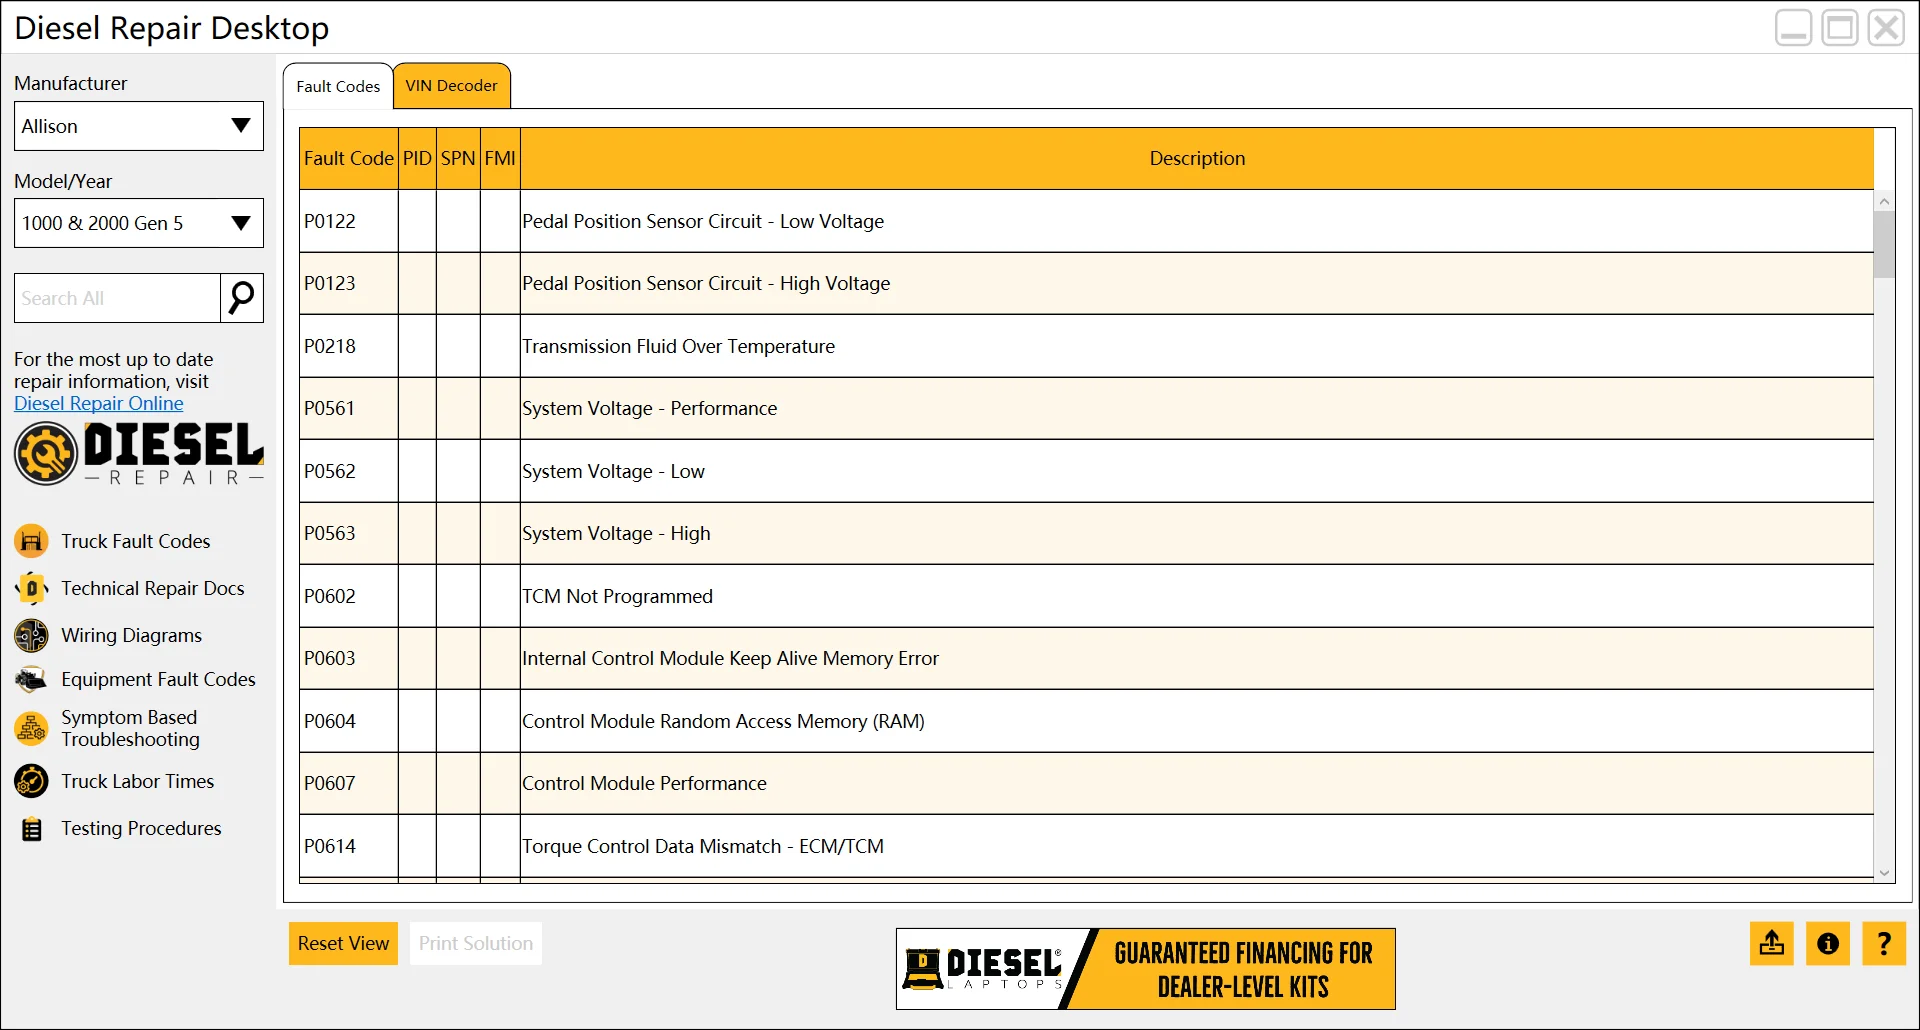Screen dimensions: 1920x1030
Task: Click the export/share icon button
Action: (1771, 943)
